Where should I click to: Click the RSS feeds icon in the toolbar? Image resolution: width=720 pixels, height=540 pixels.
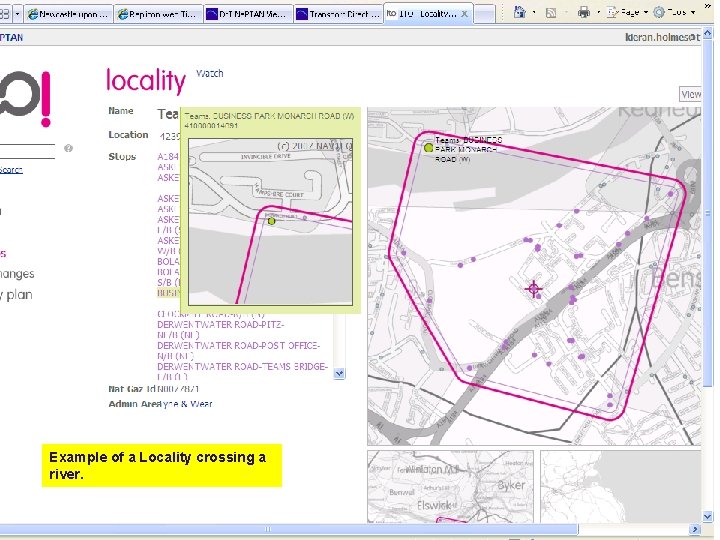tap(551, 12)
